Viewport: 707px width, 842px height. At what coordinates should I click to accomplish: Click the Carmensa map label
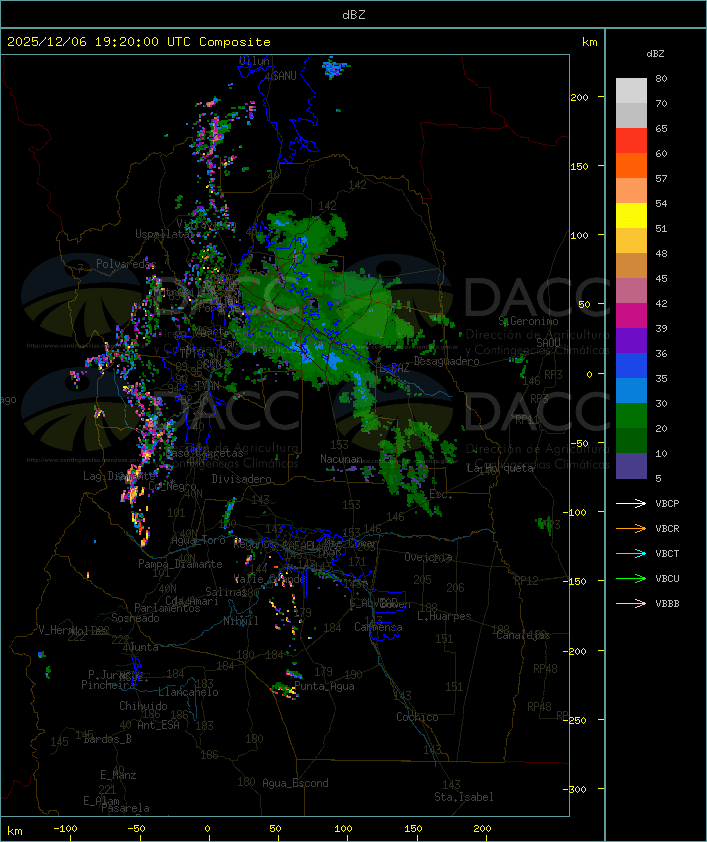pyautogui.click(x=378, y=627)
